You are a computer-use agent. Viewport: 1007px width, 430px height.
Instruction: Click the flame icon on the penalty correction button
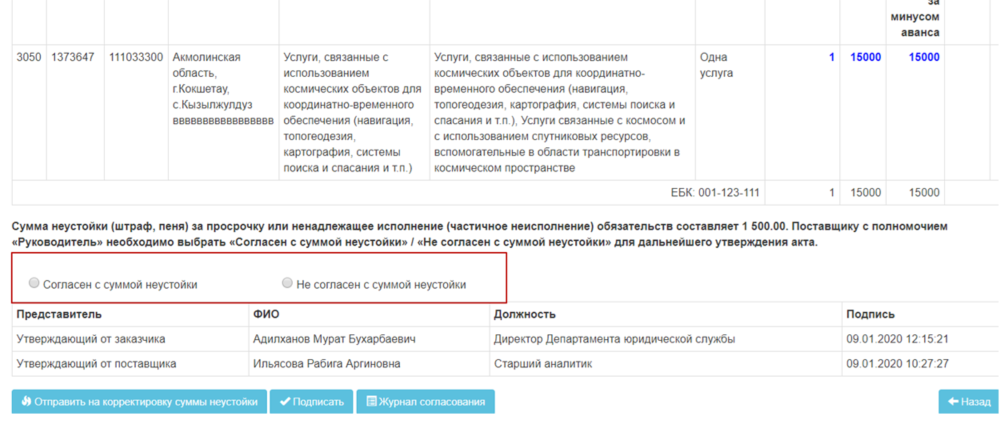point(27,402)
